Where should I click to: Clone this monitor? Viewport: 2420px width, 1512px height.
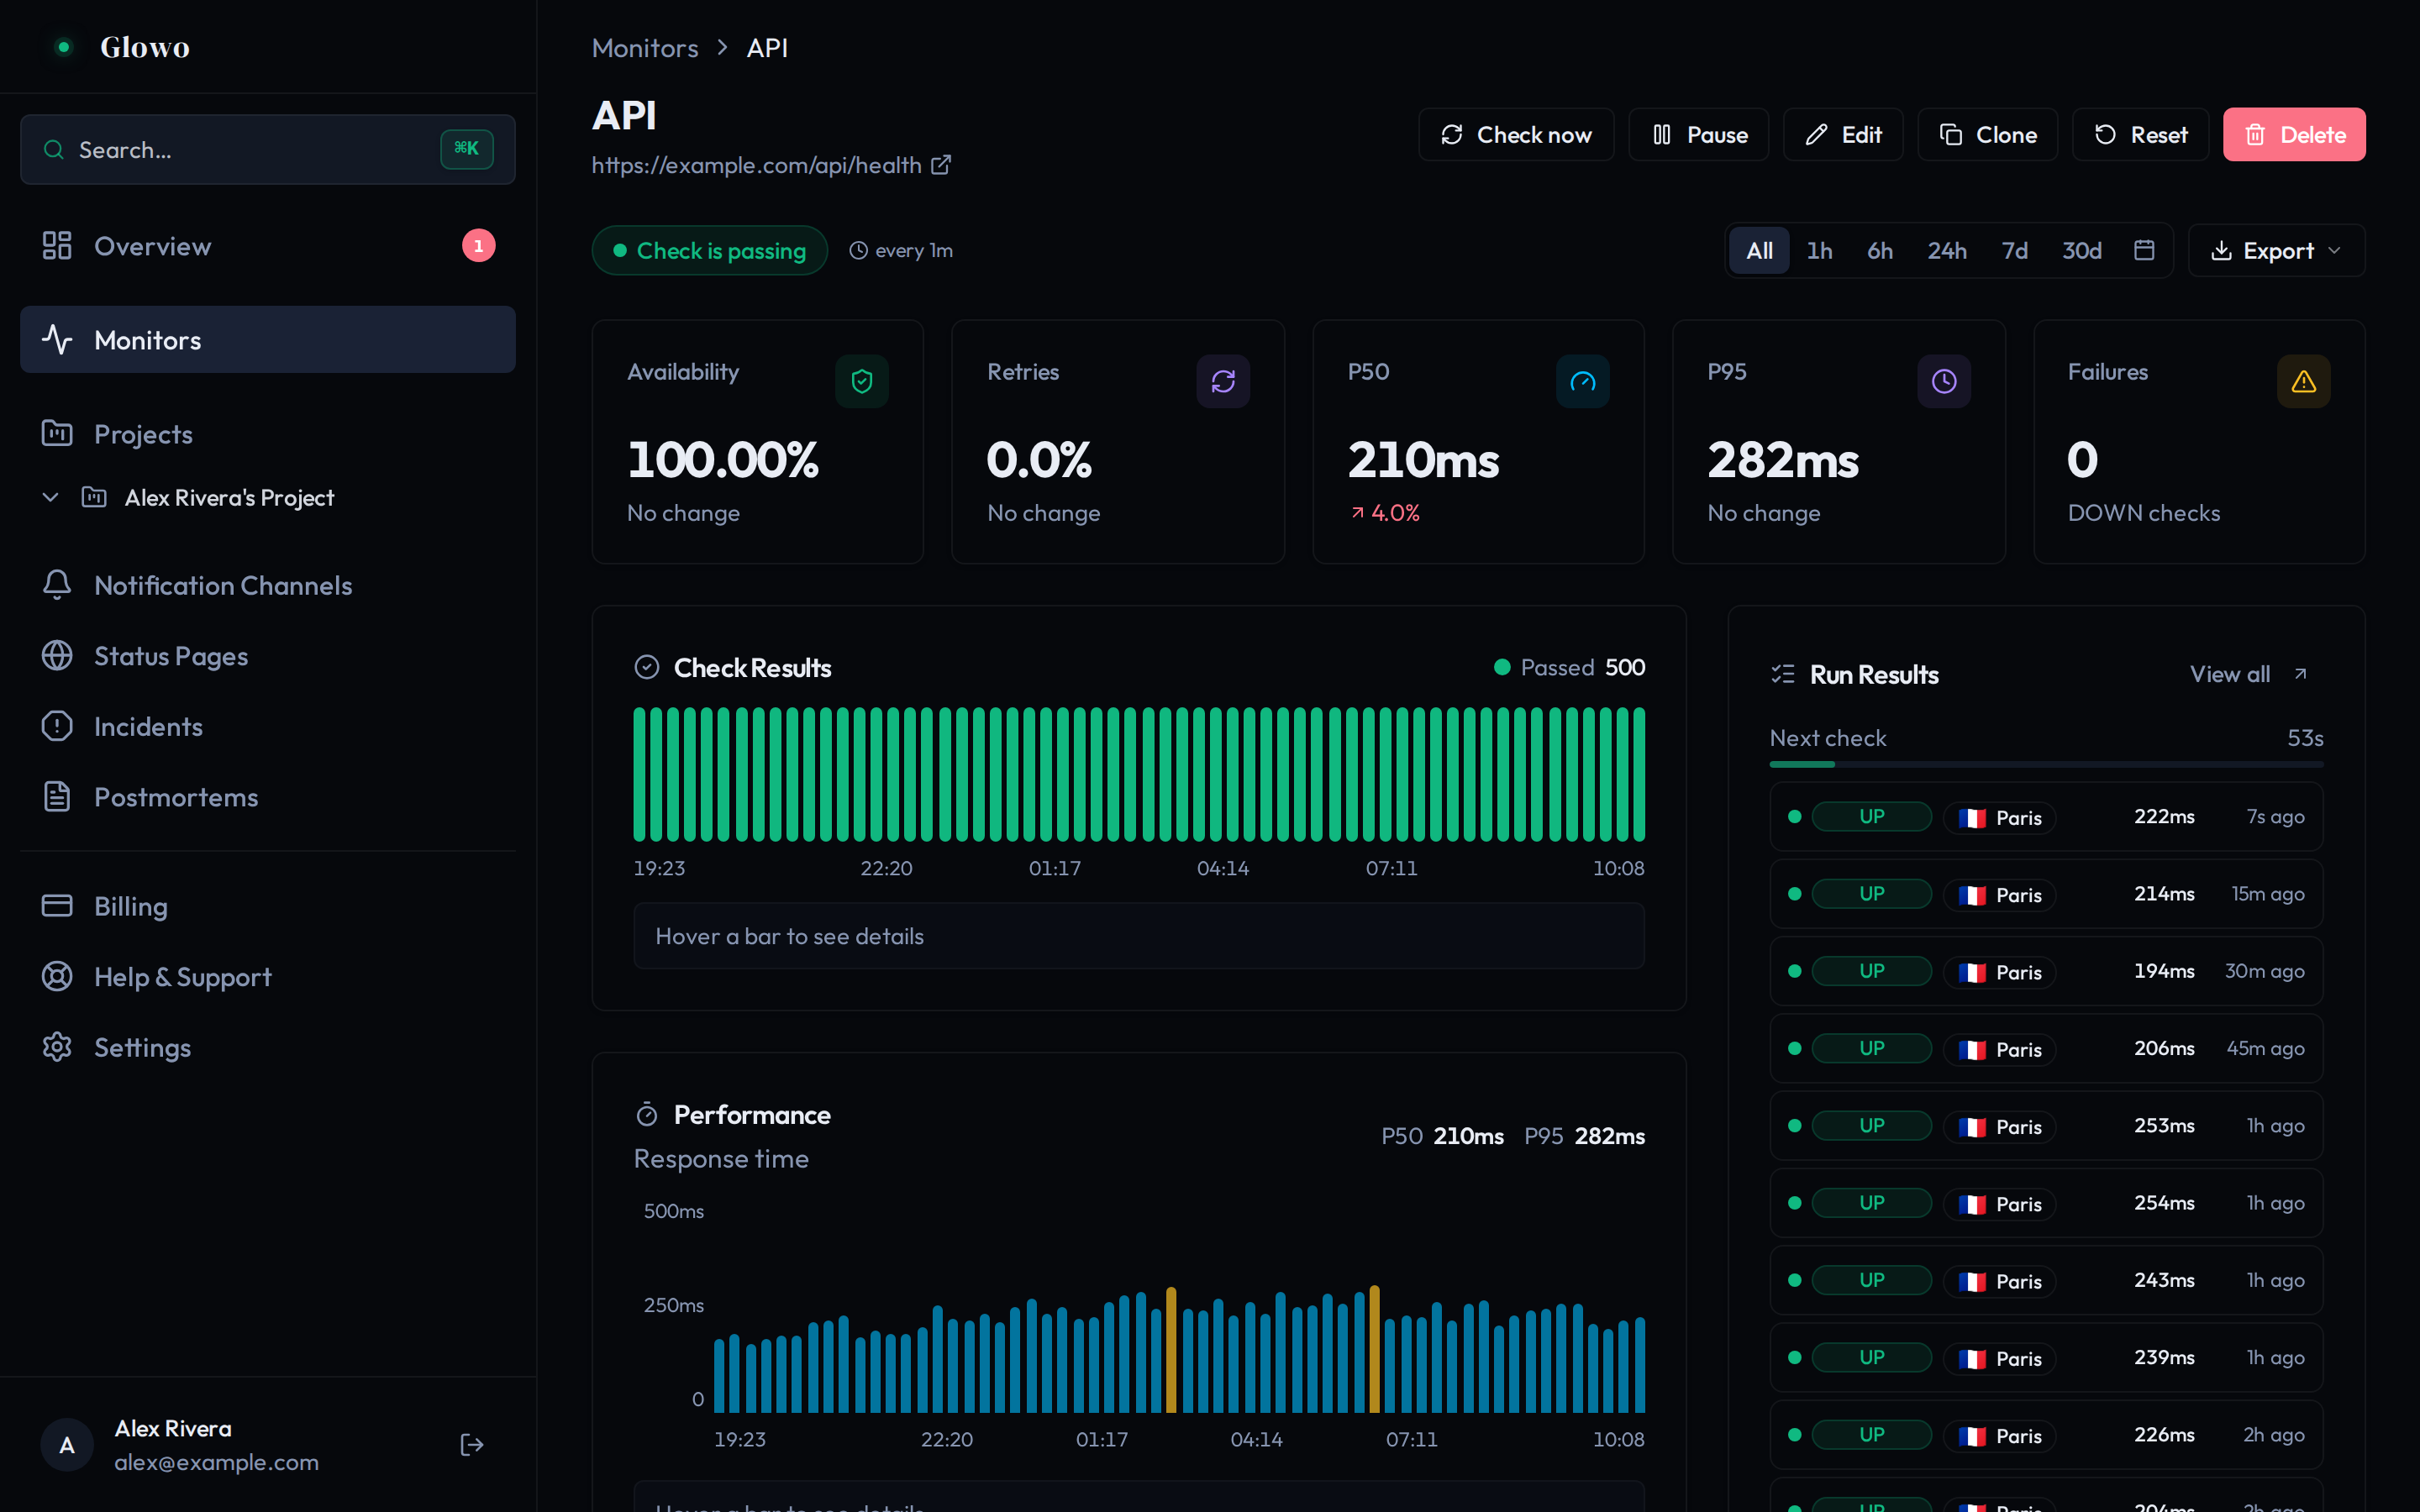coord(1988,134)
